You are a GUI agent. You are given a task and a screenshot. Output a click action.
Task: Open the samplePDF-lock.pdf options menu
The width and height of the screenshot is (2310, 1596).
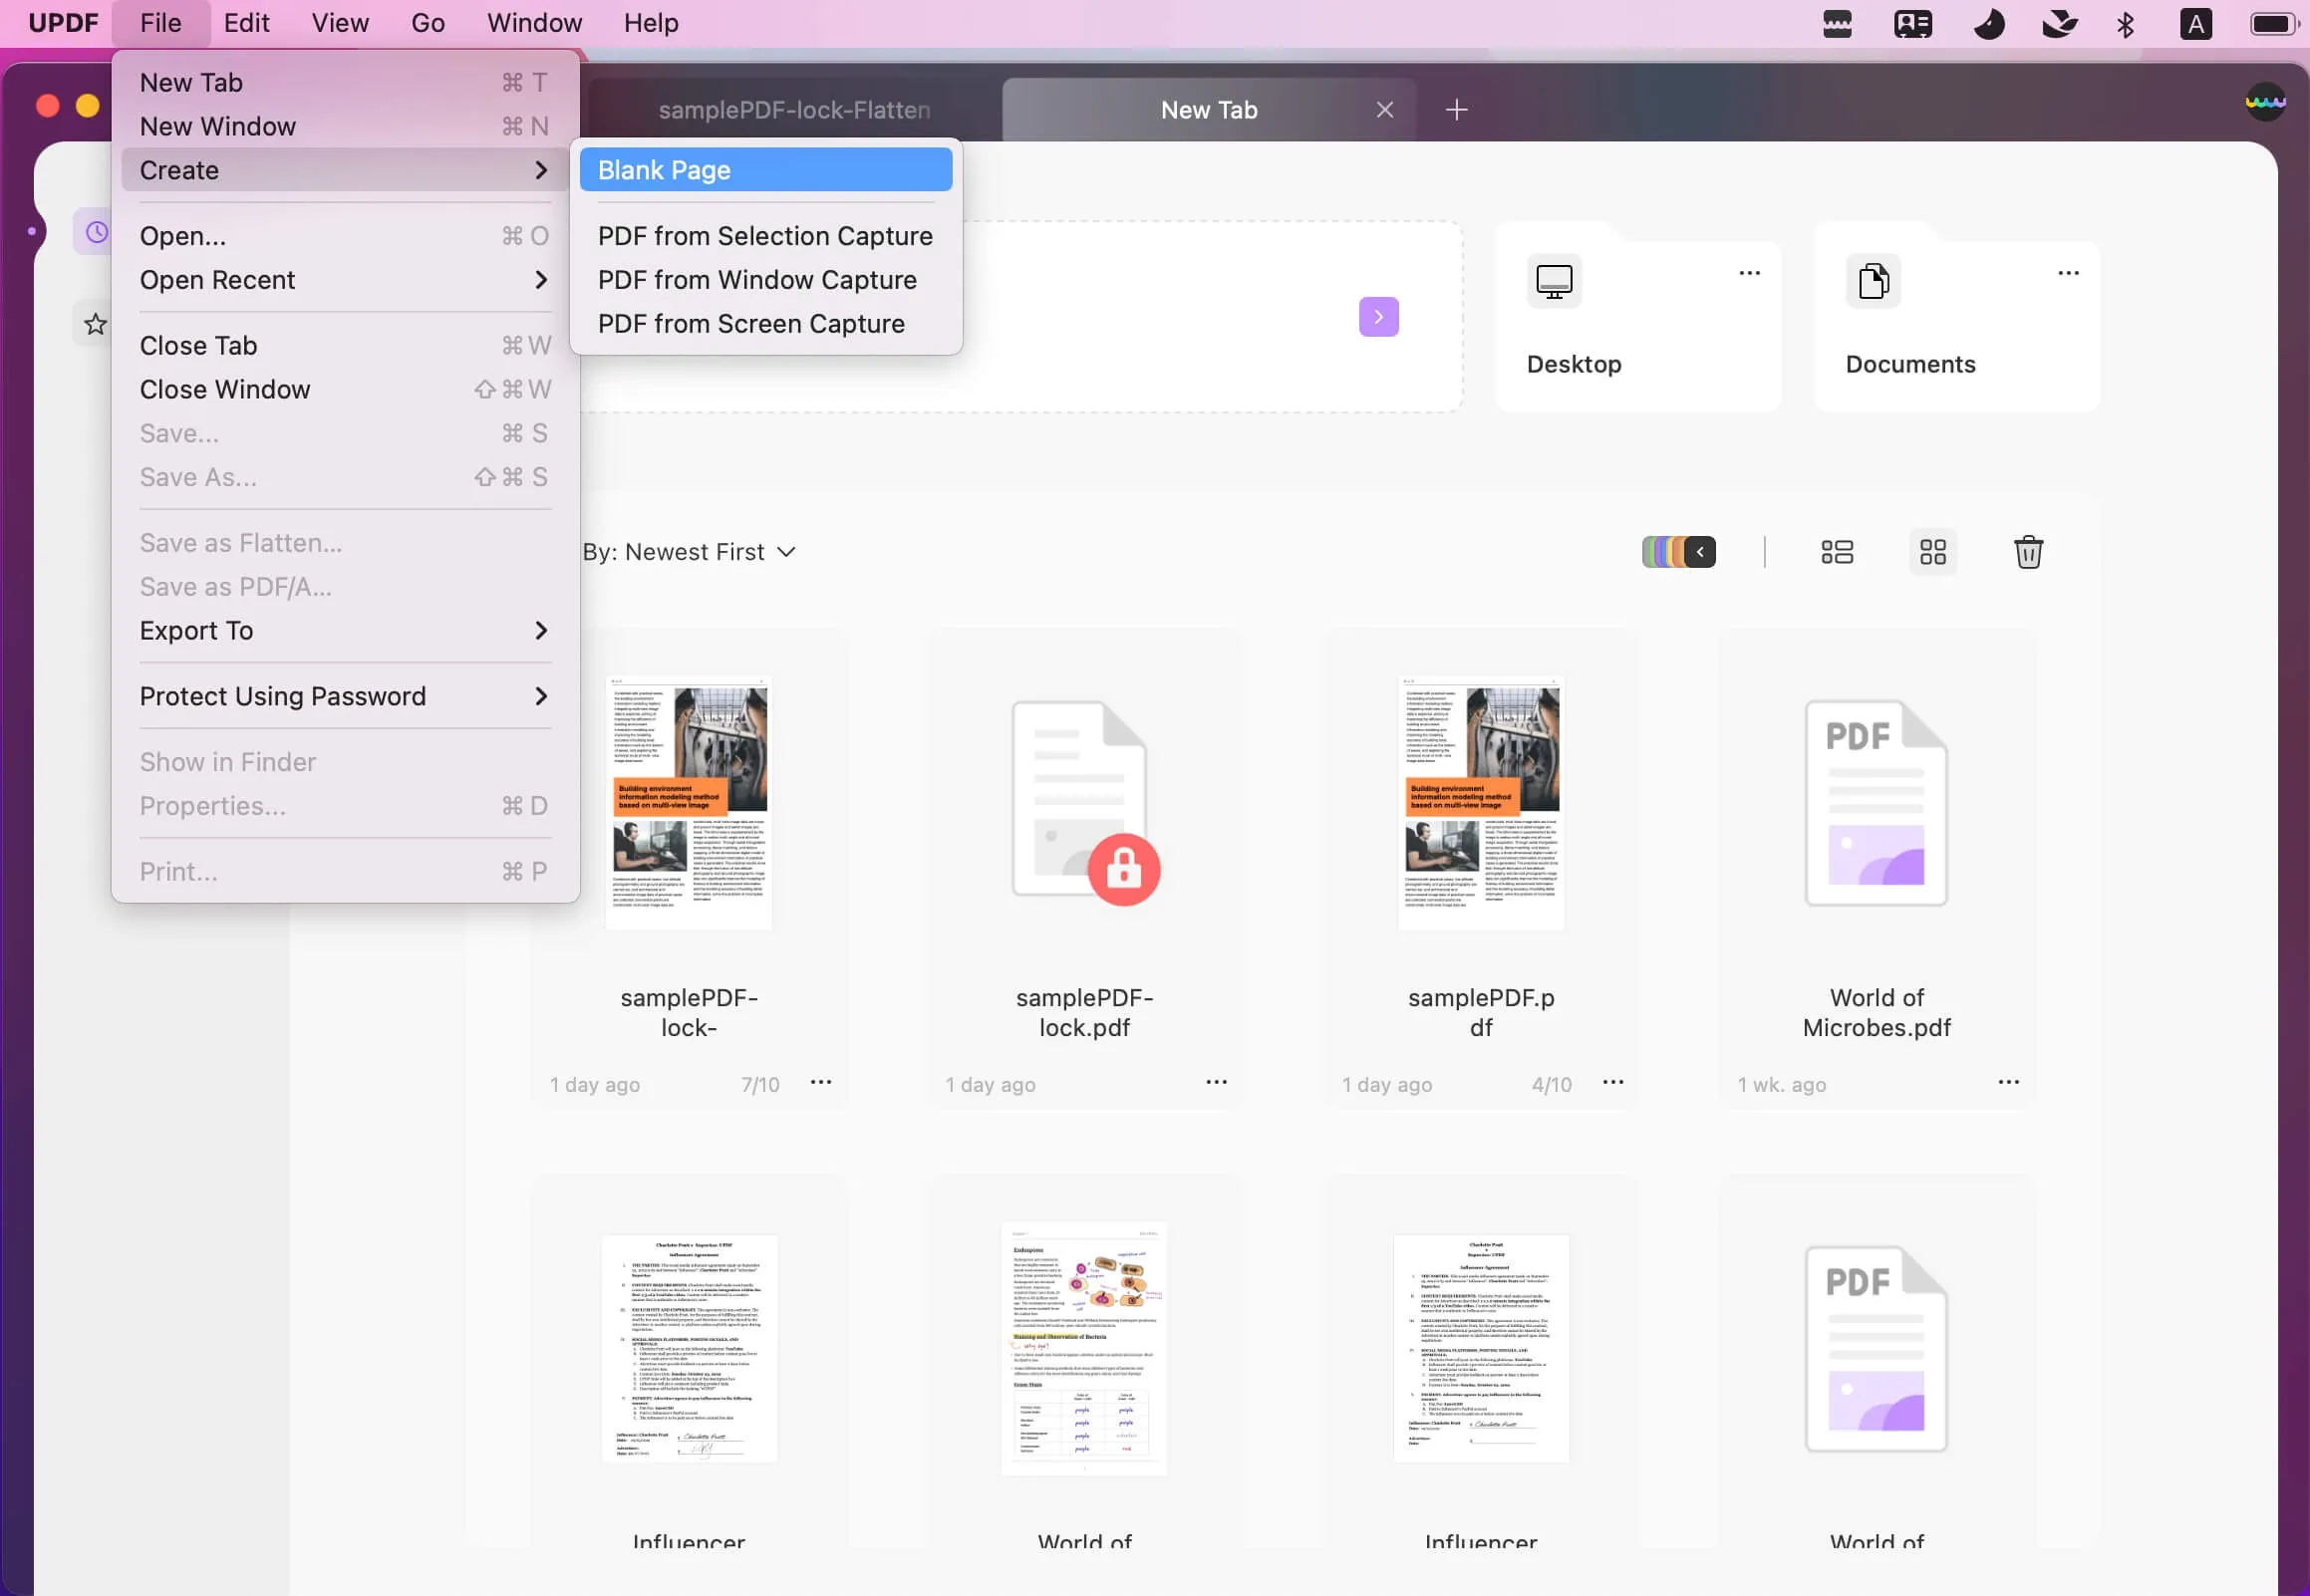coord(1217,1082)
